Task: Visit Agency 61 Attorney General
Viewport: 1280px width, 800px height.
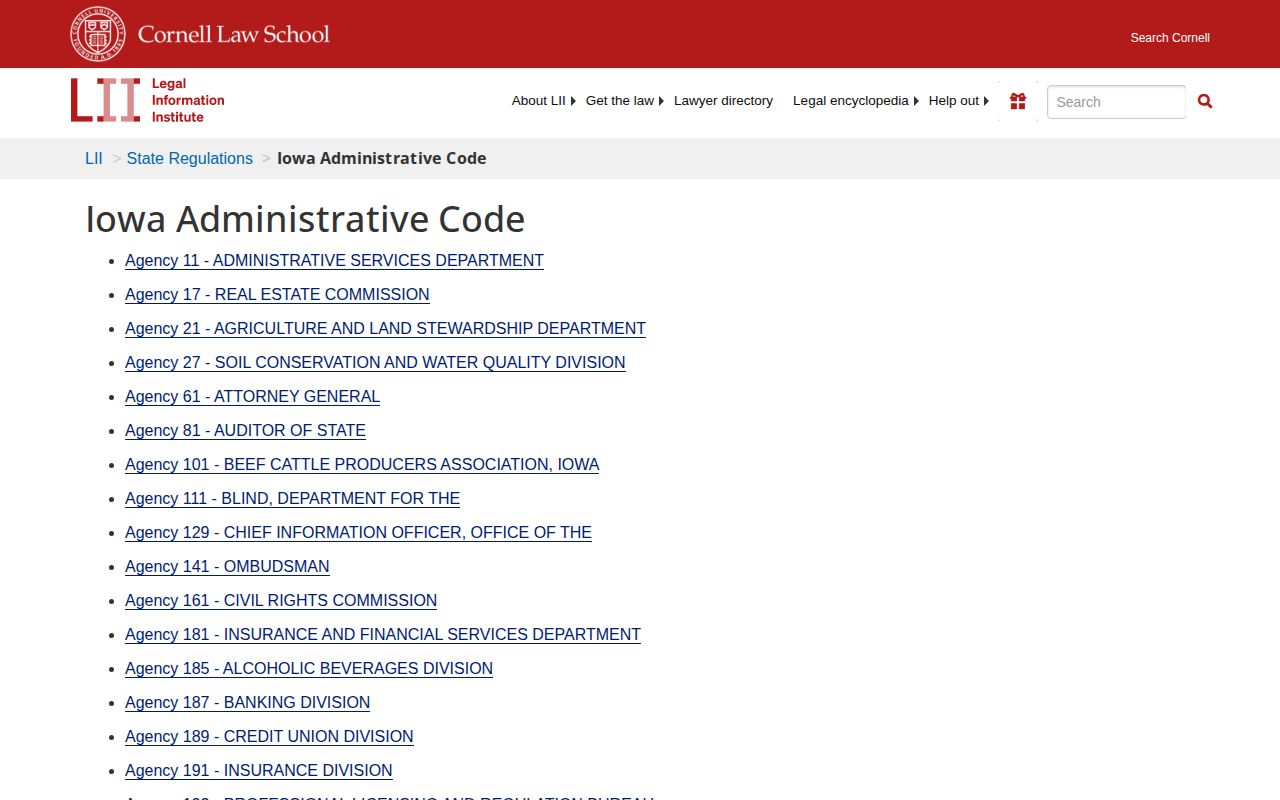Action: coord(252,397)
